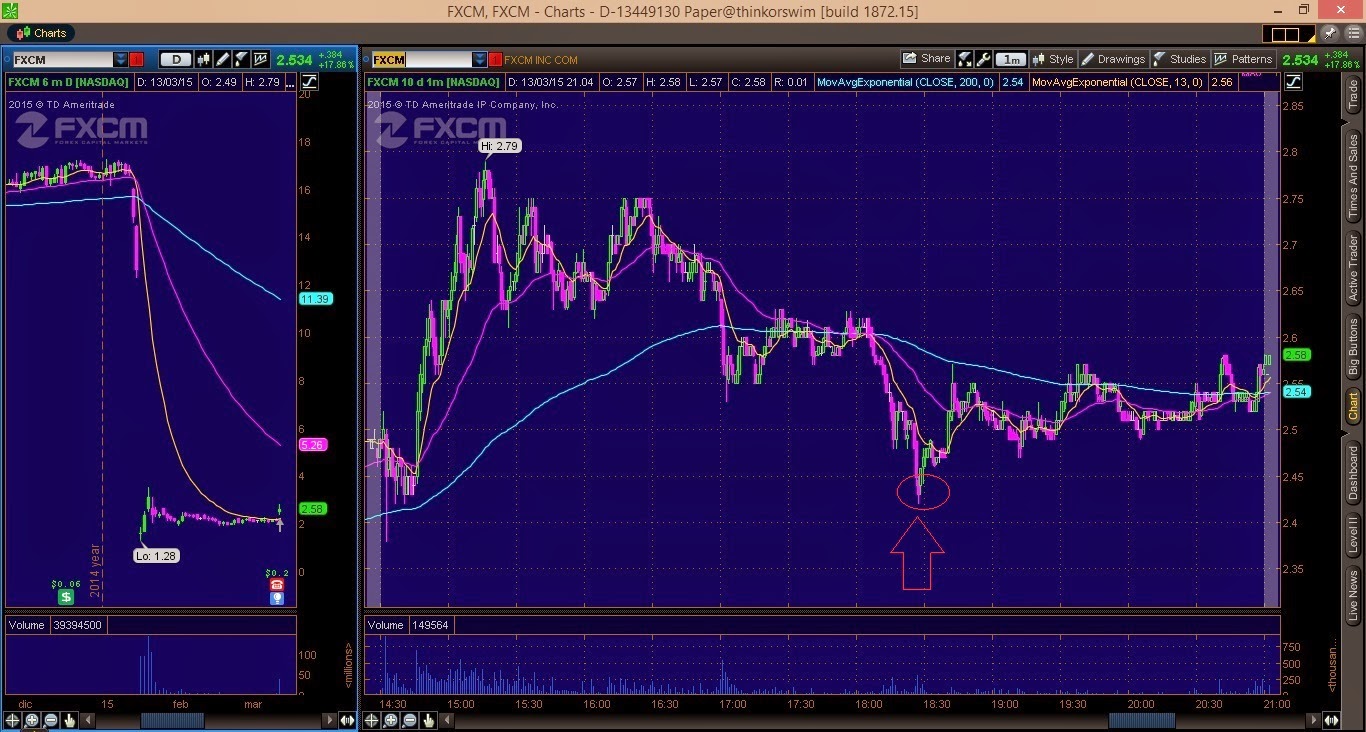Image resolution: width=1366 pixels, height=732 pixels.
Task: Open left chart candlestick Style icon
Action: [203, 59]
